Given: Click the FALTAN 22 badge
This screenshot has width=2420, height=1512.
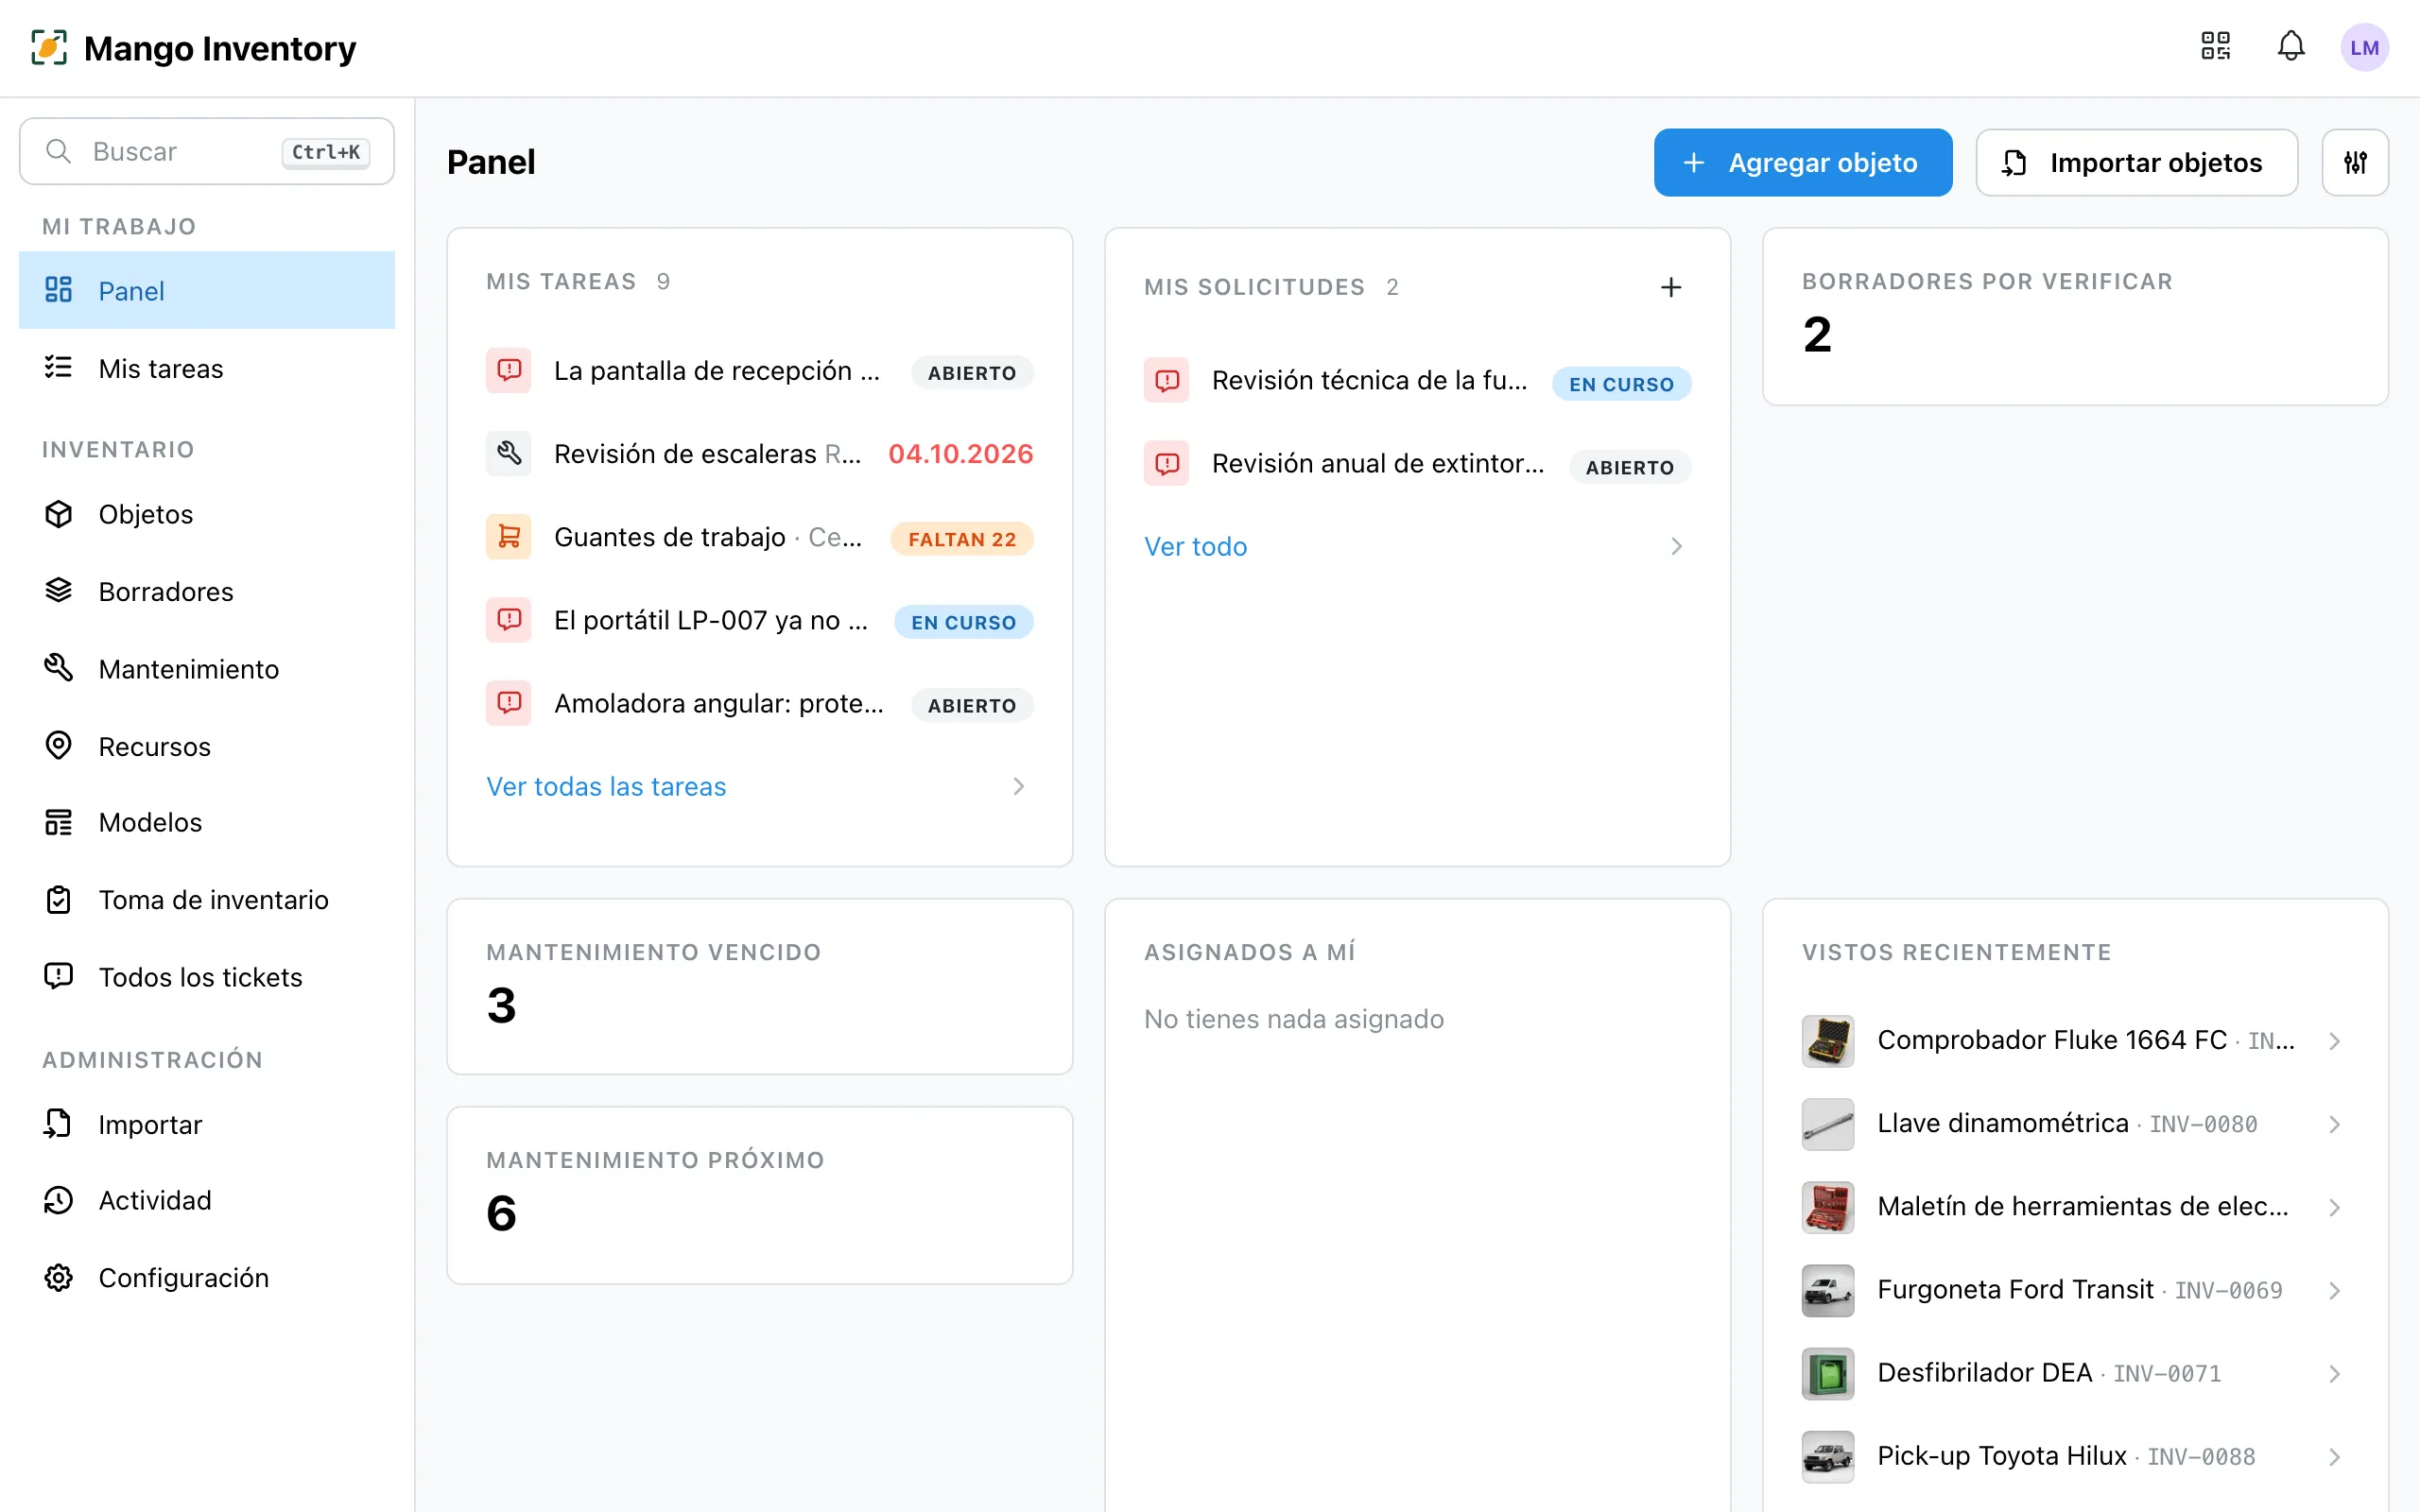Looking at the screenshot, I should click(962, 539).
